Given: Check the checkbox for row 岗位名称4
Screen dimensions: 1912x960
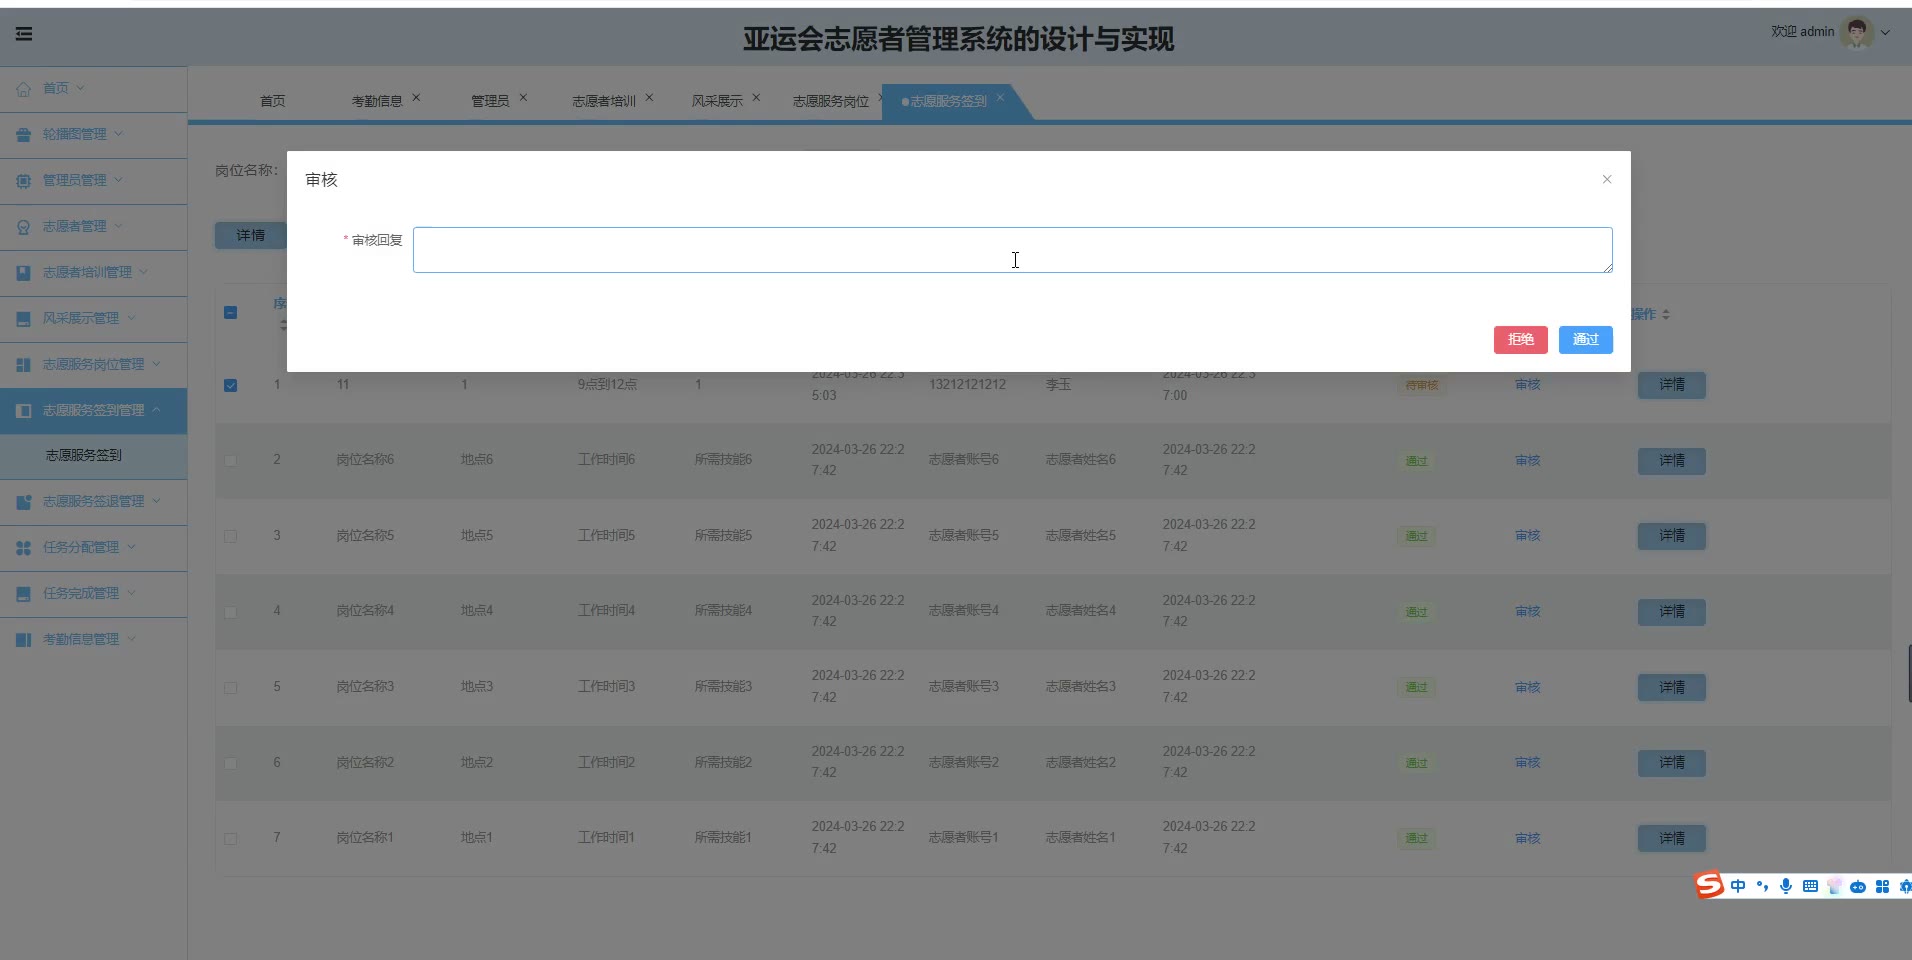Looking at the screenshot, I should pos(231,612).
